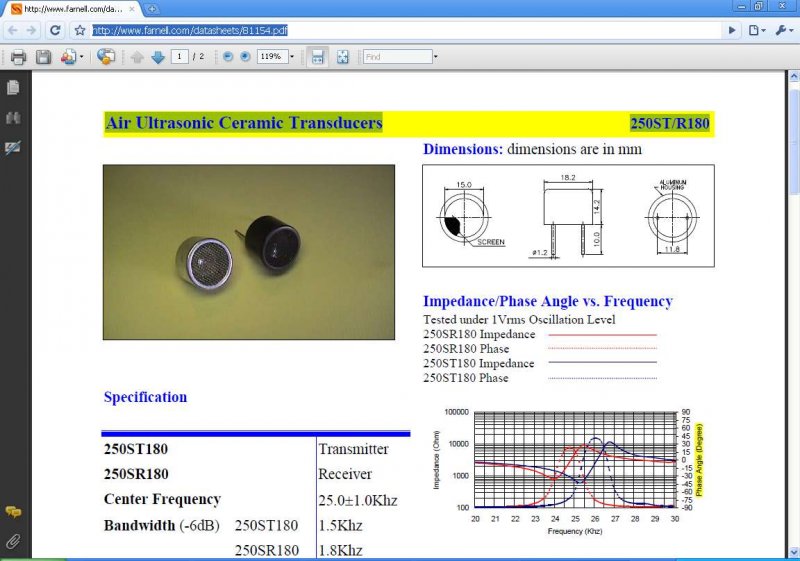
Task: Click the '250ST180 Impedance' legend entry
Action: click(x=479, y=364)
